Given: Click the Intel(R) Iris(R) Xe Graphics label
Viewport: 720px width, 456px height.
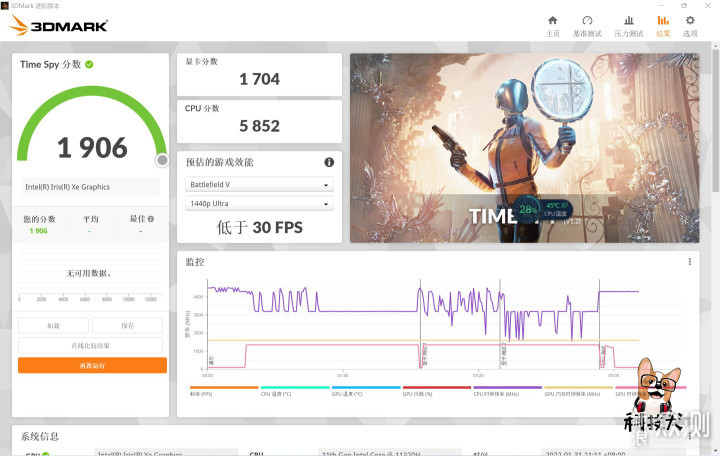Looking at the screenshot, I should point(68,187).
